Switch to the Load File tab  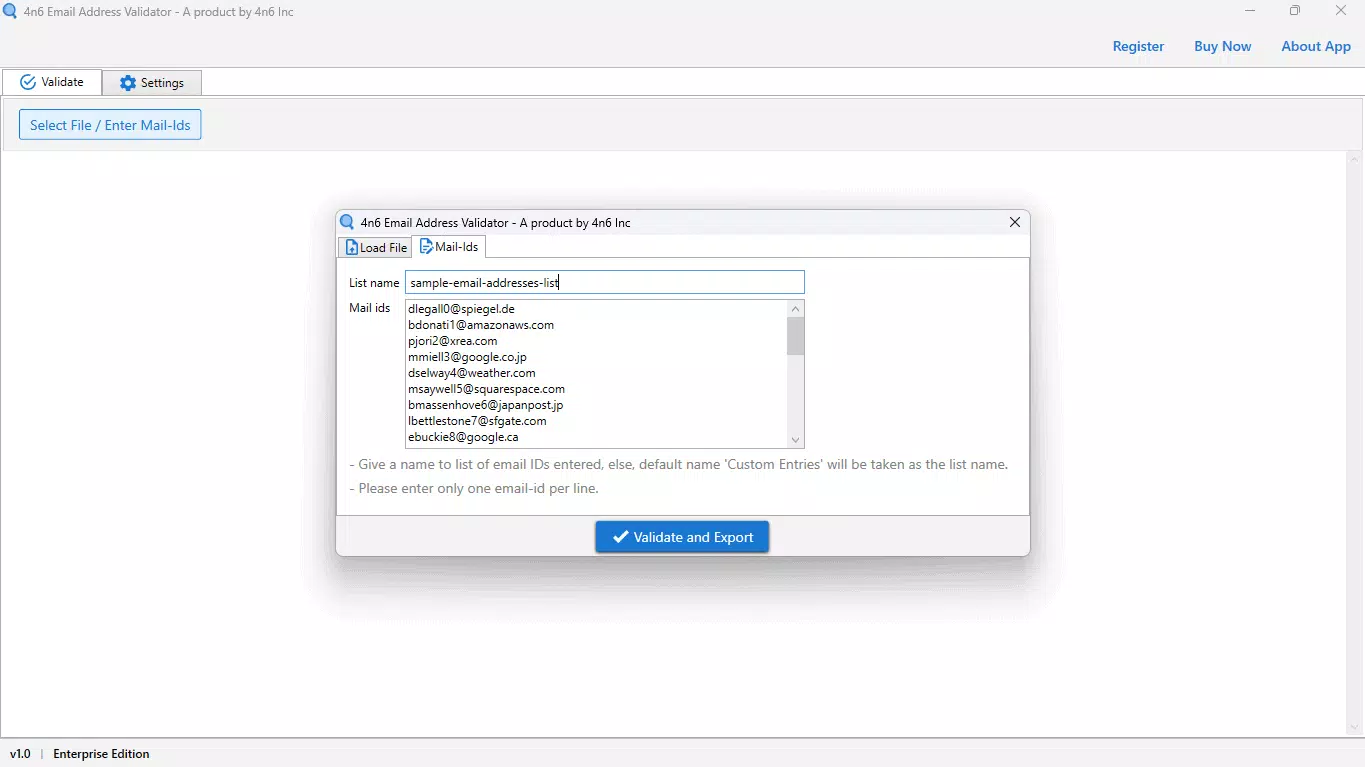pos(375,247)
